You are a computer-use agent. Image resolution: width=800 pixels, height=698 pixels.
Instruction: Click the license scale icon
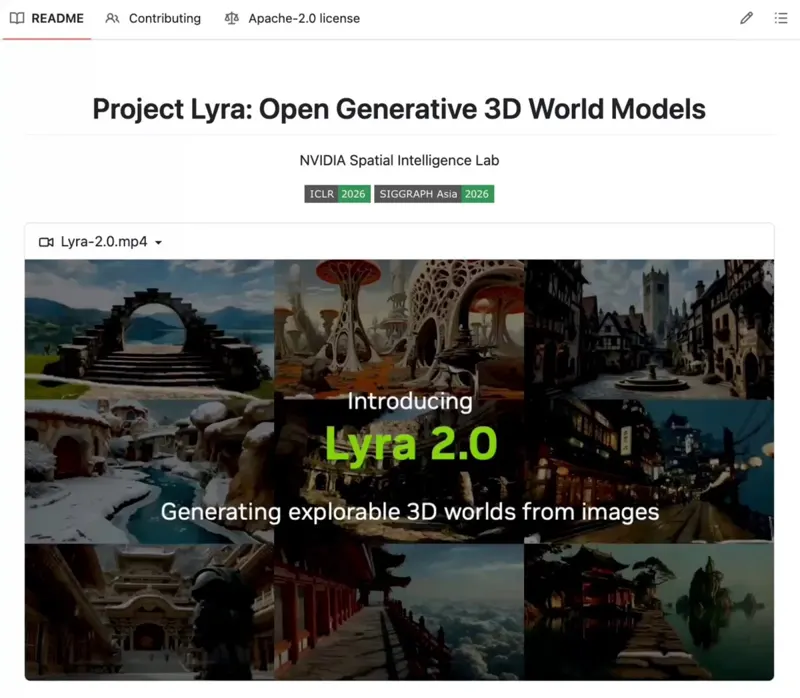point(232,18)
